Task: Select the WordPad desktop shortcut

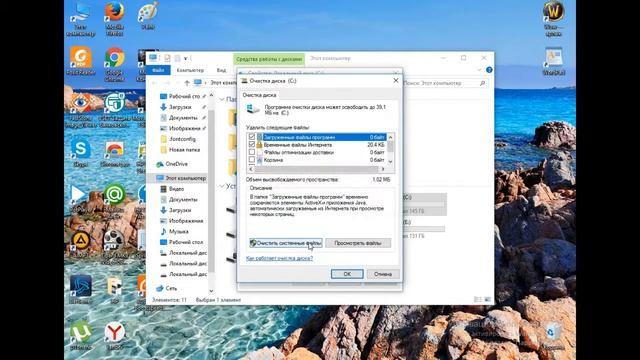Action: pos(553,61)
